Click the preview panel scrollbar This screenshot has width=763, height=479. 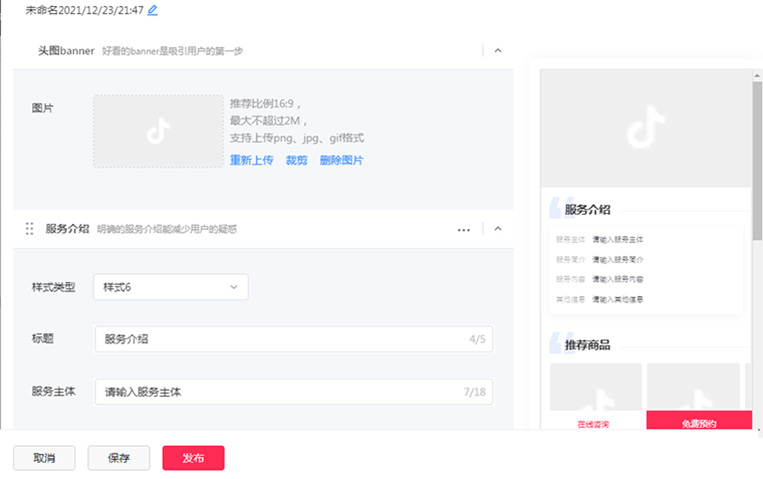(757, 161)
